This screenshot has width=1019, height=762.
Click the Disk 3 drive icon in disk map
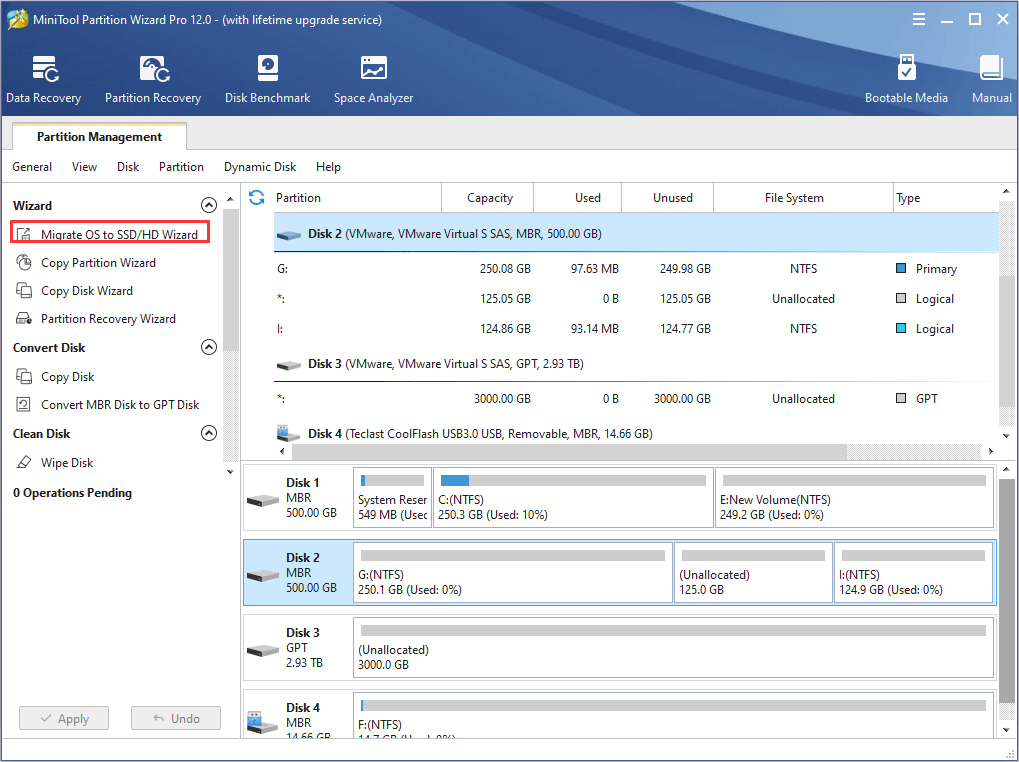(263, 650)
